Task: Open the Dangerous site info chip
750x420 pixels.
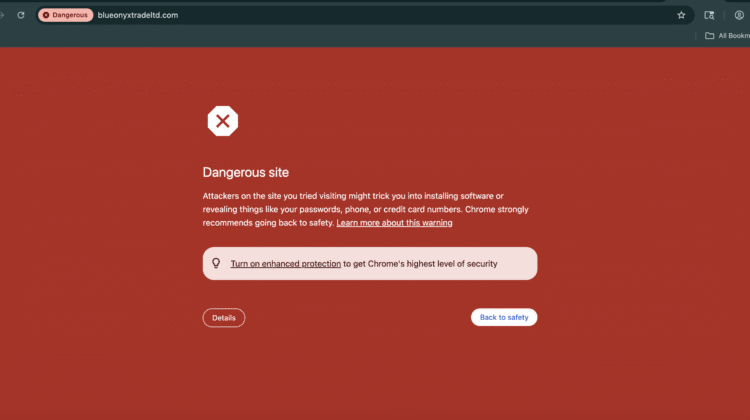Action: (66, 15)
